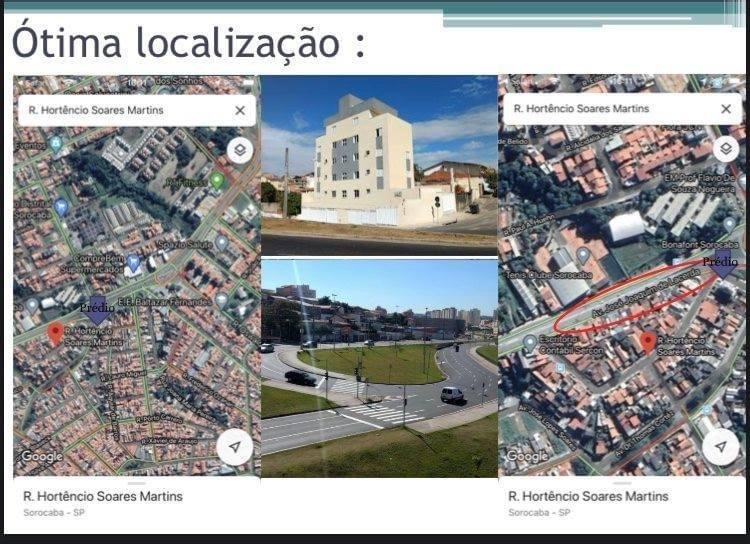750x544 pixels.
Task: Select the red location pin on left map
Action: coord(55,333)
